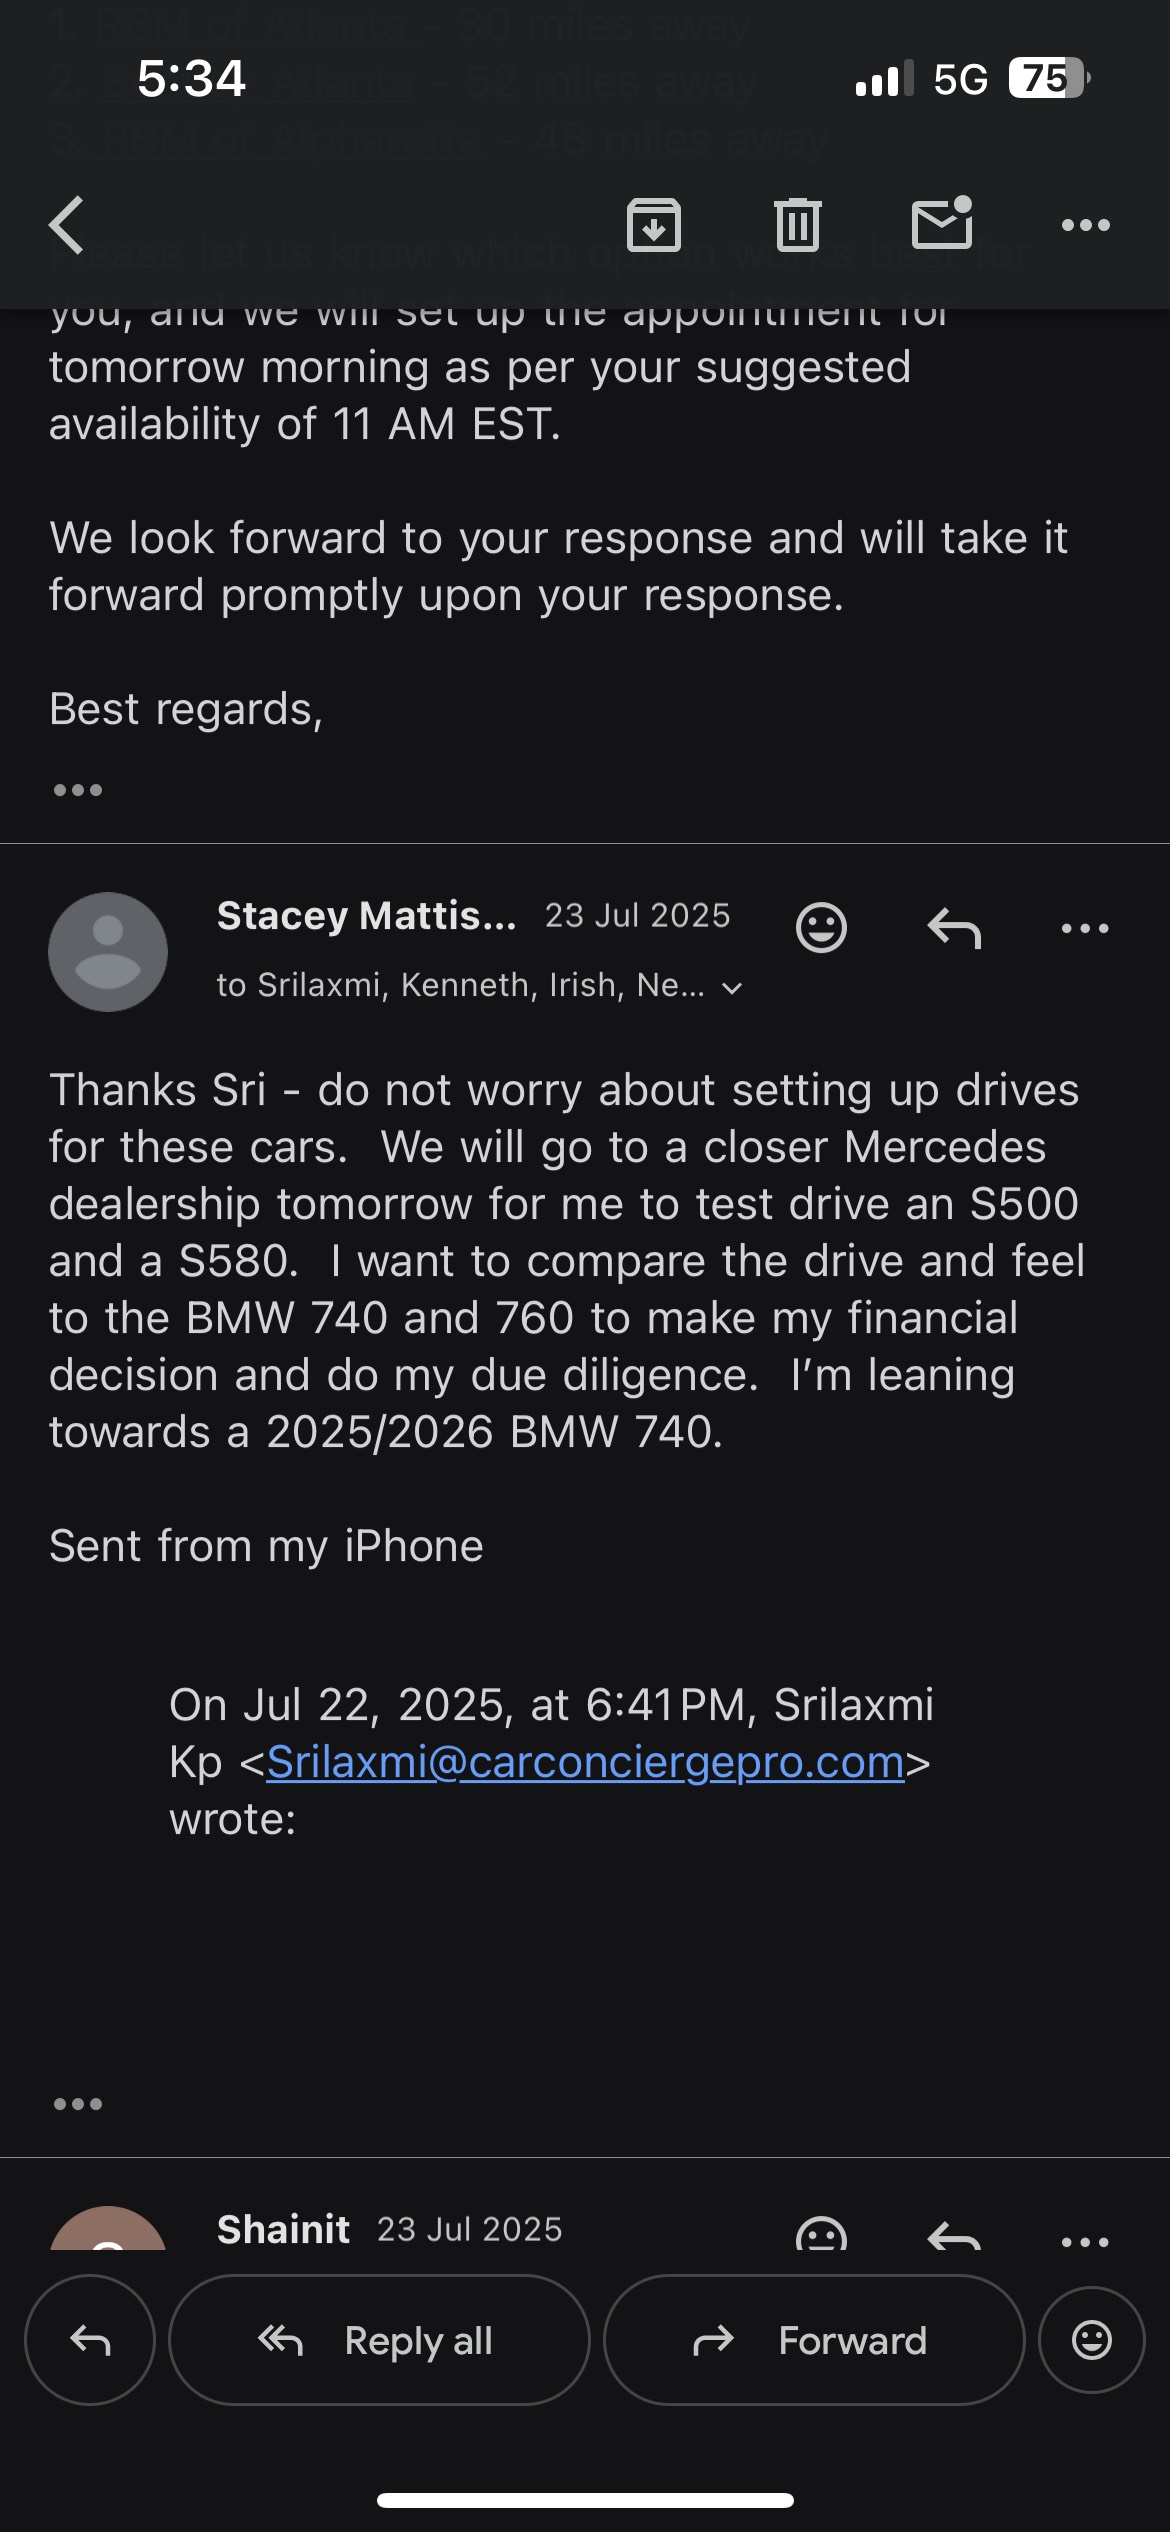Delete the conversation with trash icon
Viewport: 1170px width, 2532px height.
pyautogui.click(x=797, y=224)
